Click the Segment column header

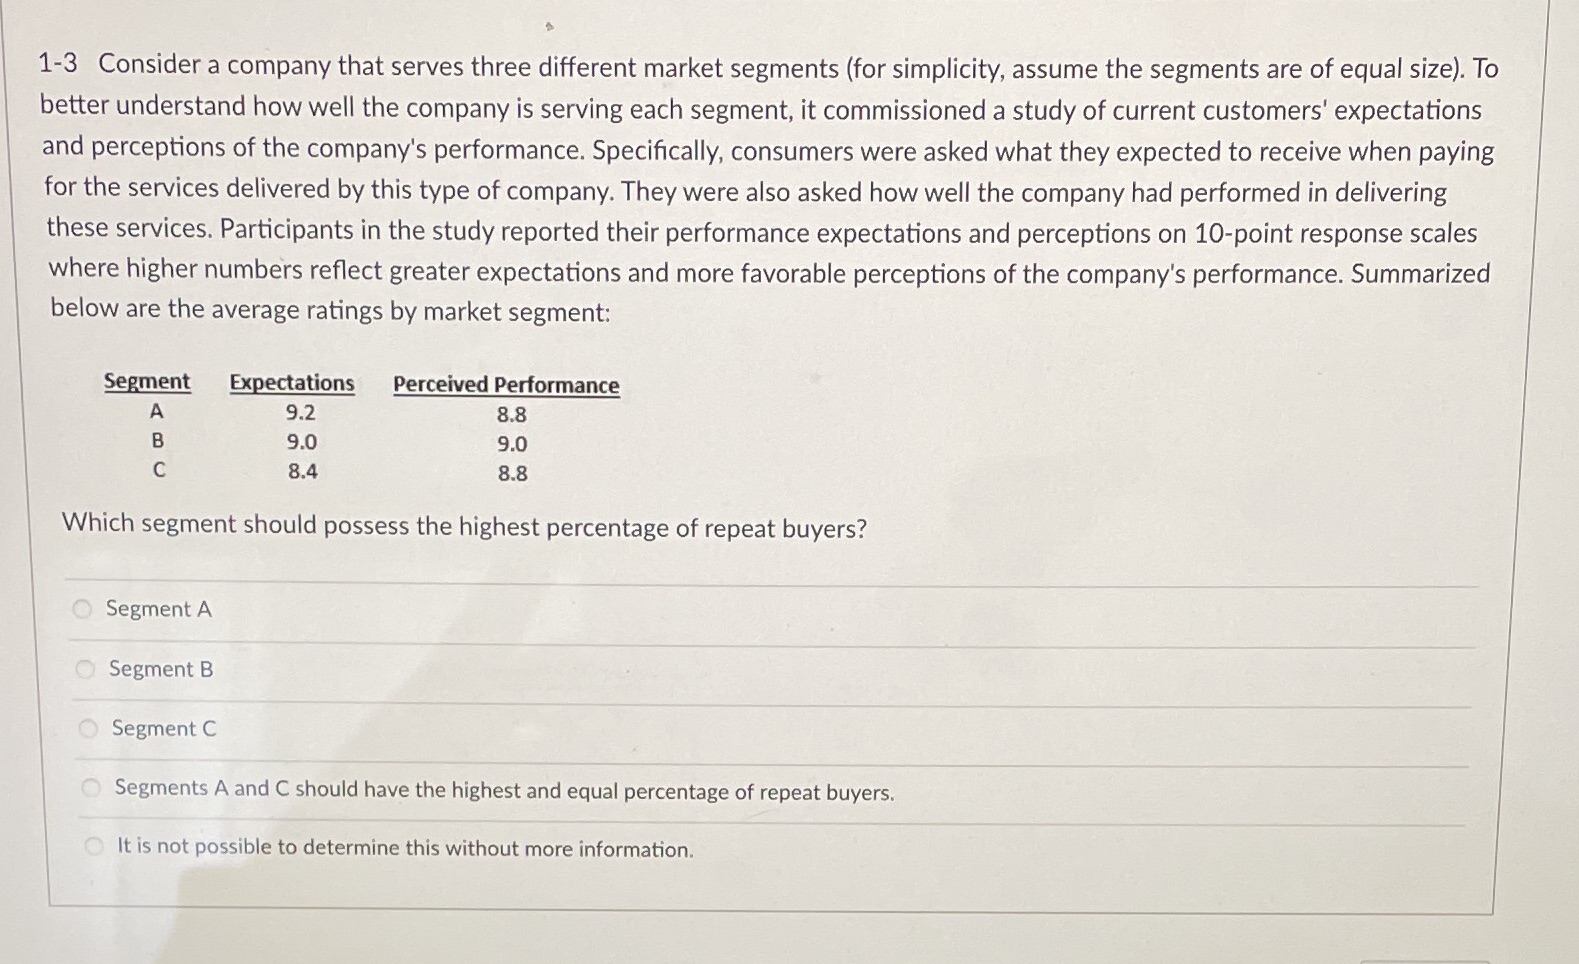pyautogui.click(x=146, y=381)
